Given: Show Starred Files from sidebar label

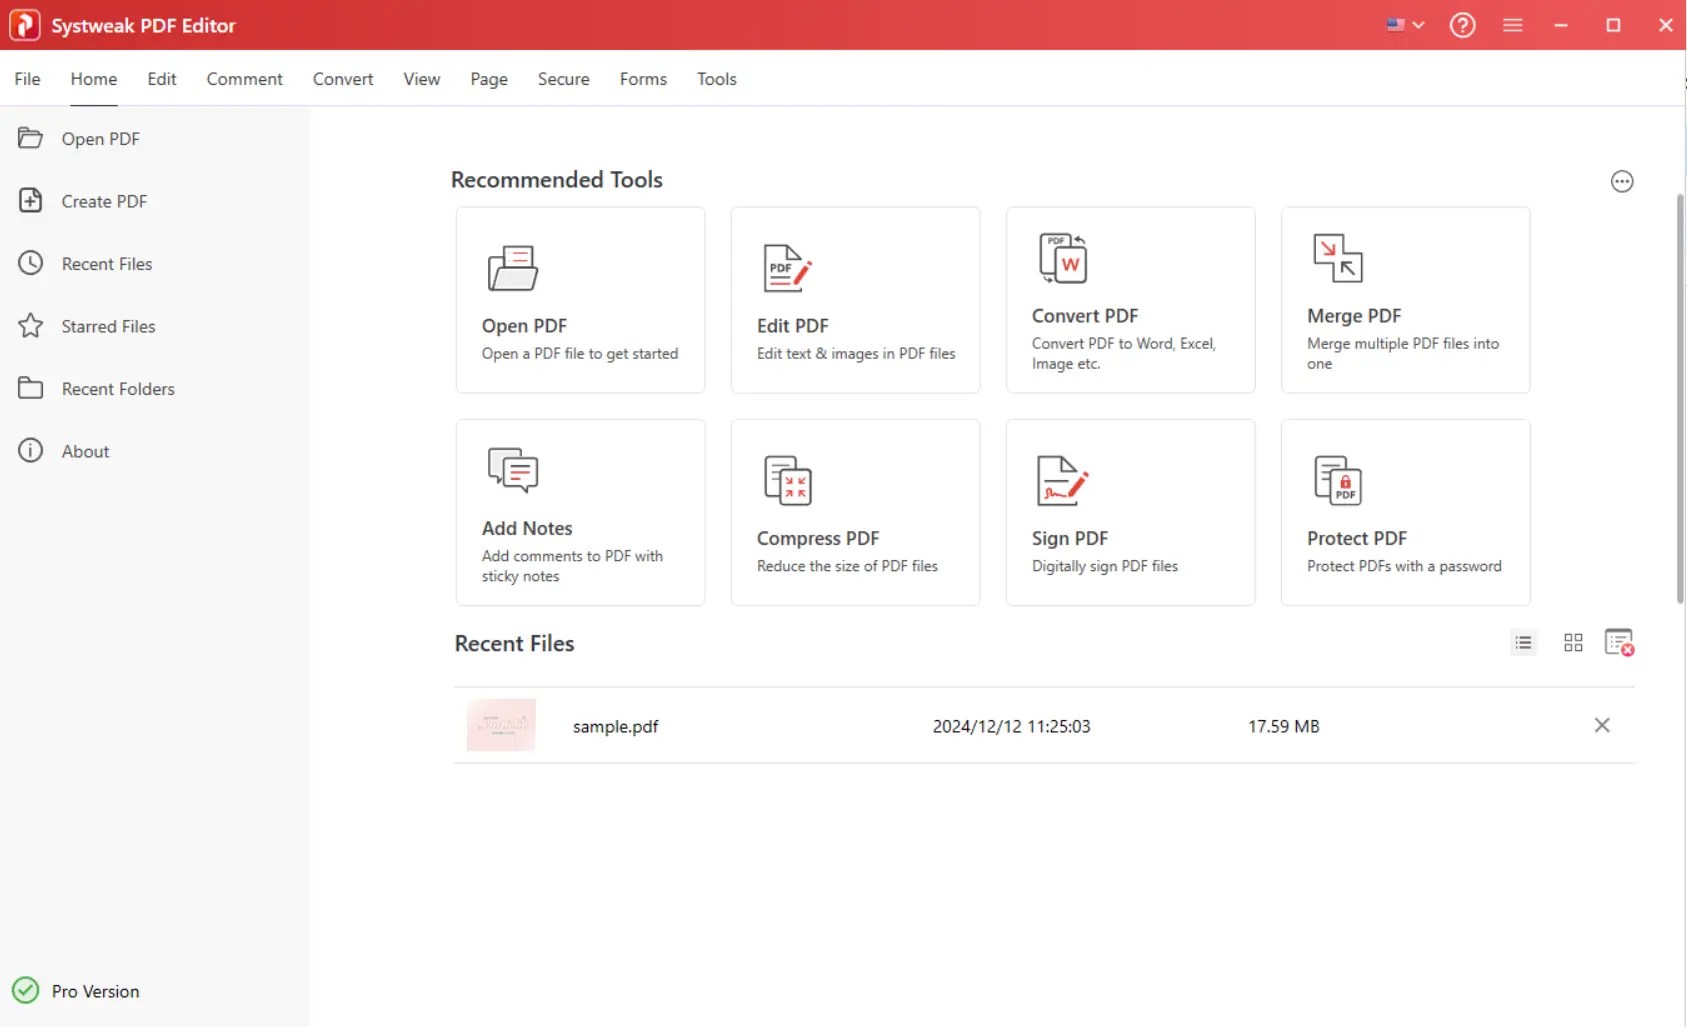Looking at the screenshot, I should 109,326.
